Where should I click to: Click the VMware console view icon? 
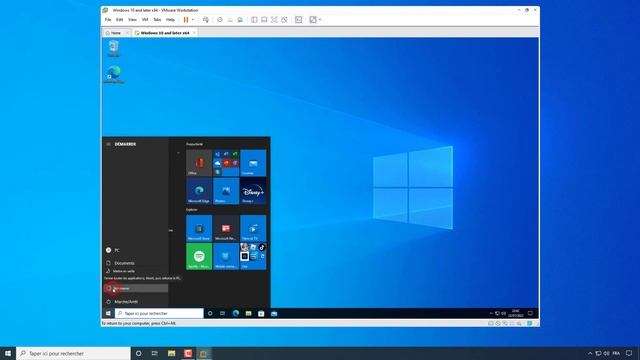click(x=298, y=20)
